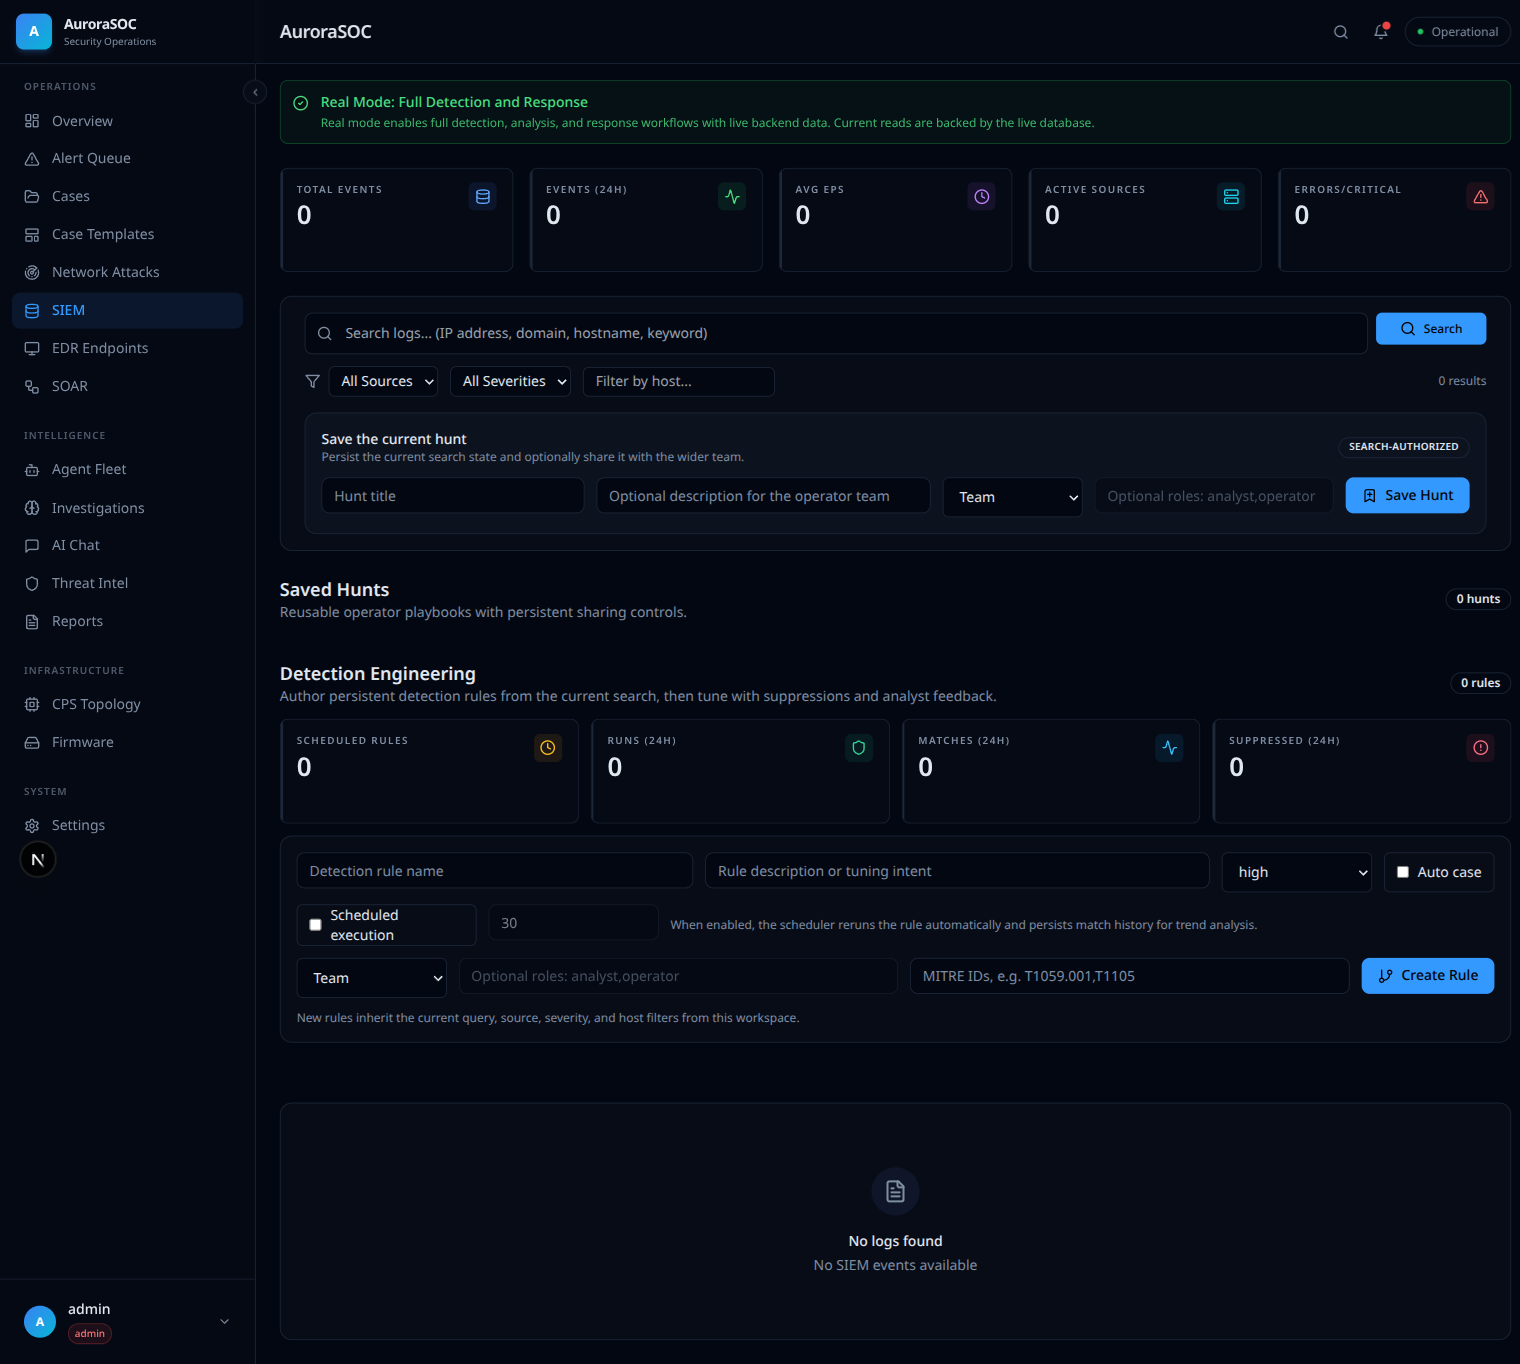Click the Errors/Critical warning triangle icon
This screenshot has height=1364, width=1520.
pos(1481,197)
